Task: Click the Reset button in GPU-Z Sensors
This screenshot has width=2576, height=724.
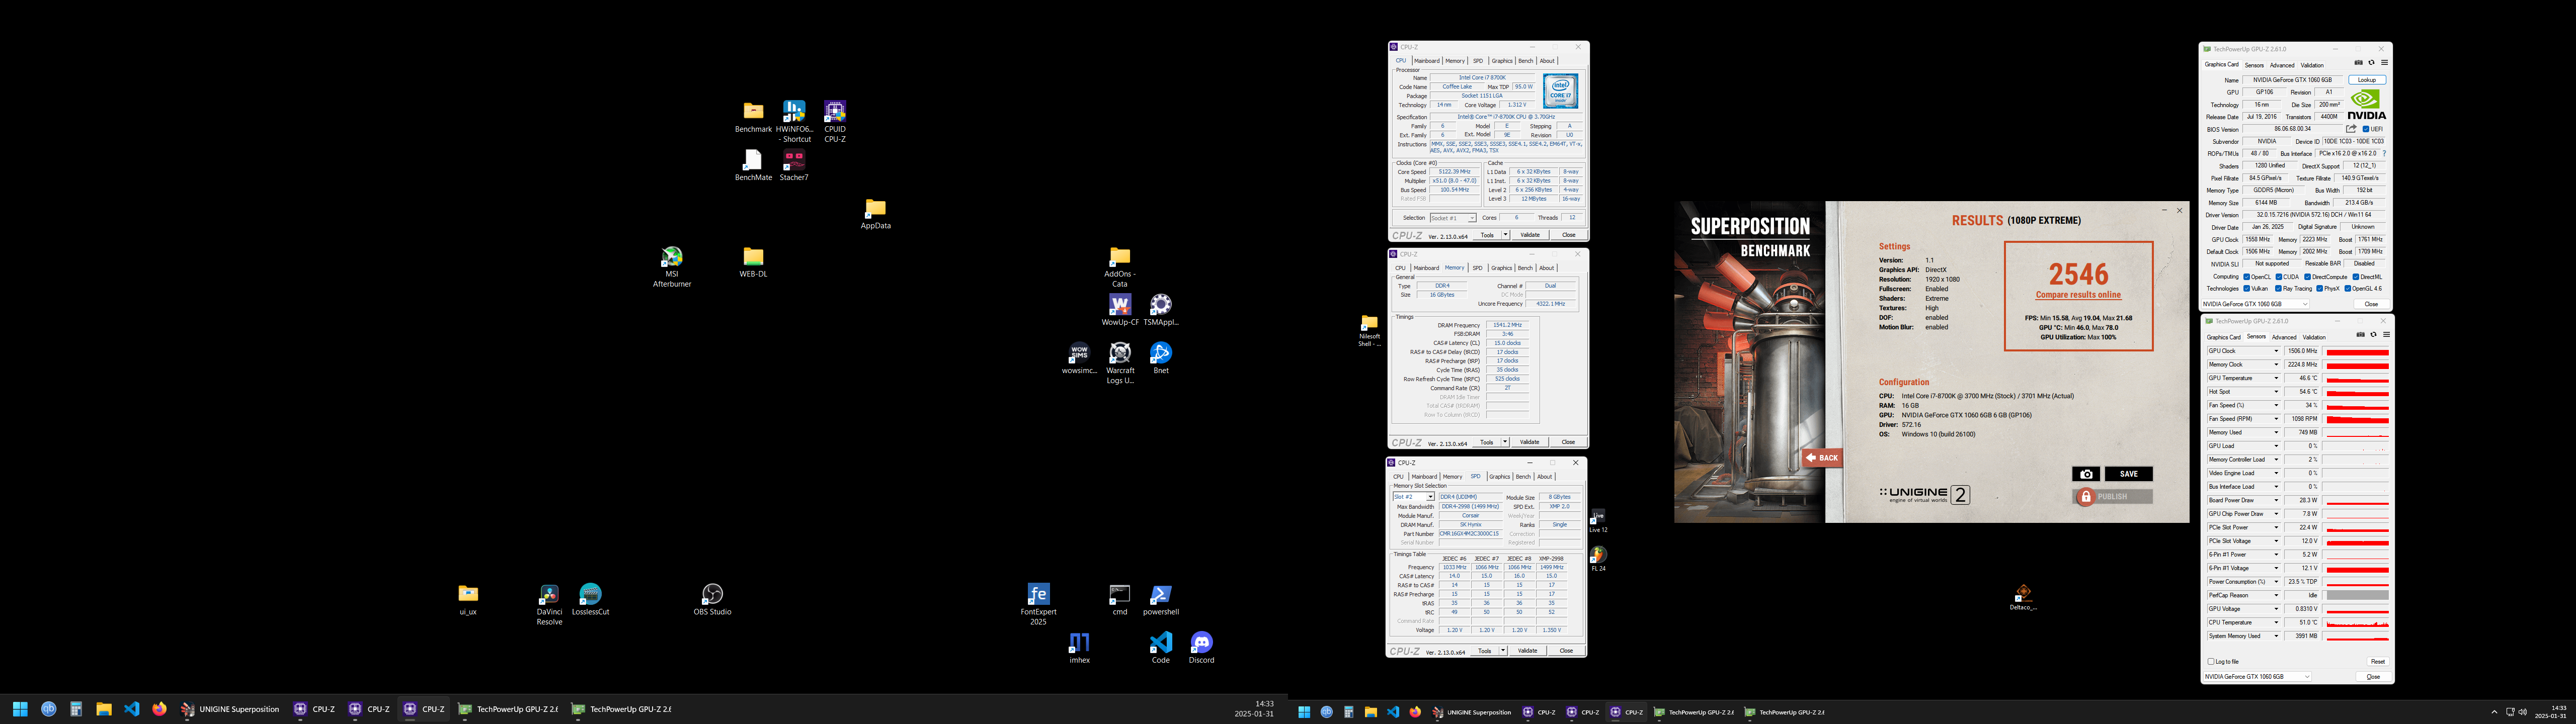Action: point(2378,662)
